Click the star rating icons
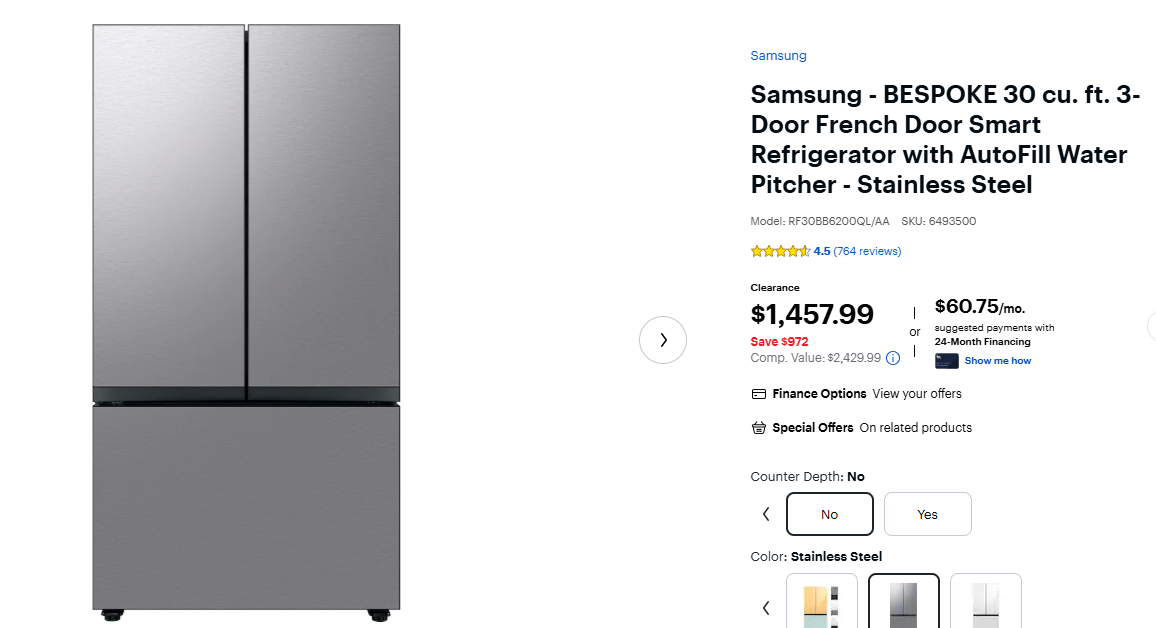This screenshot has width=1156, height=628. [x=780, y=252]
